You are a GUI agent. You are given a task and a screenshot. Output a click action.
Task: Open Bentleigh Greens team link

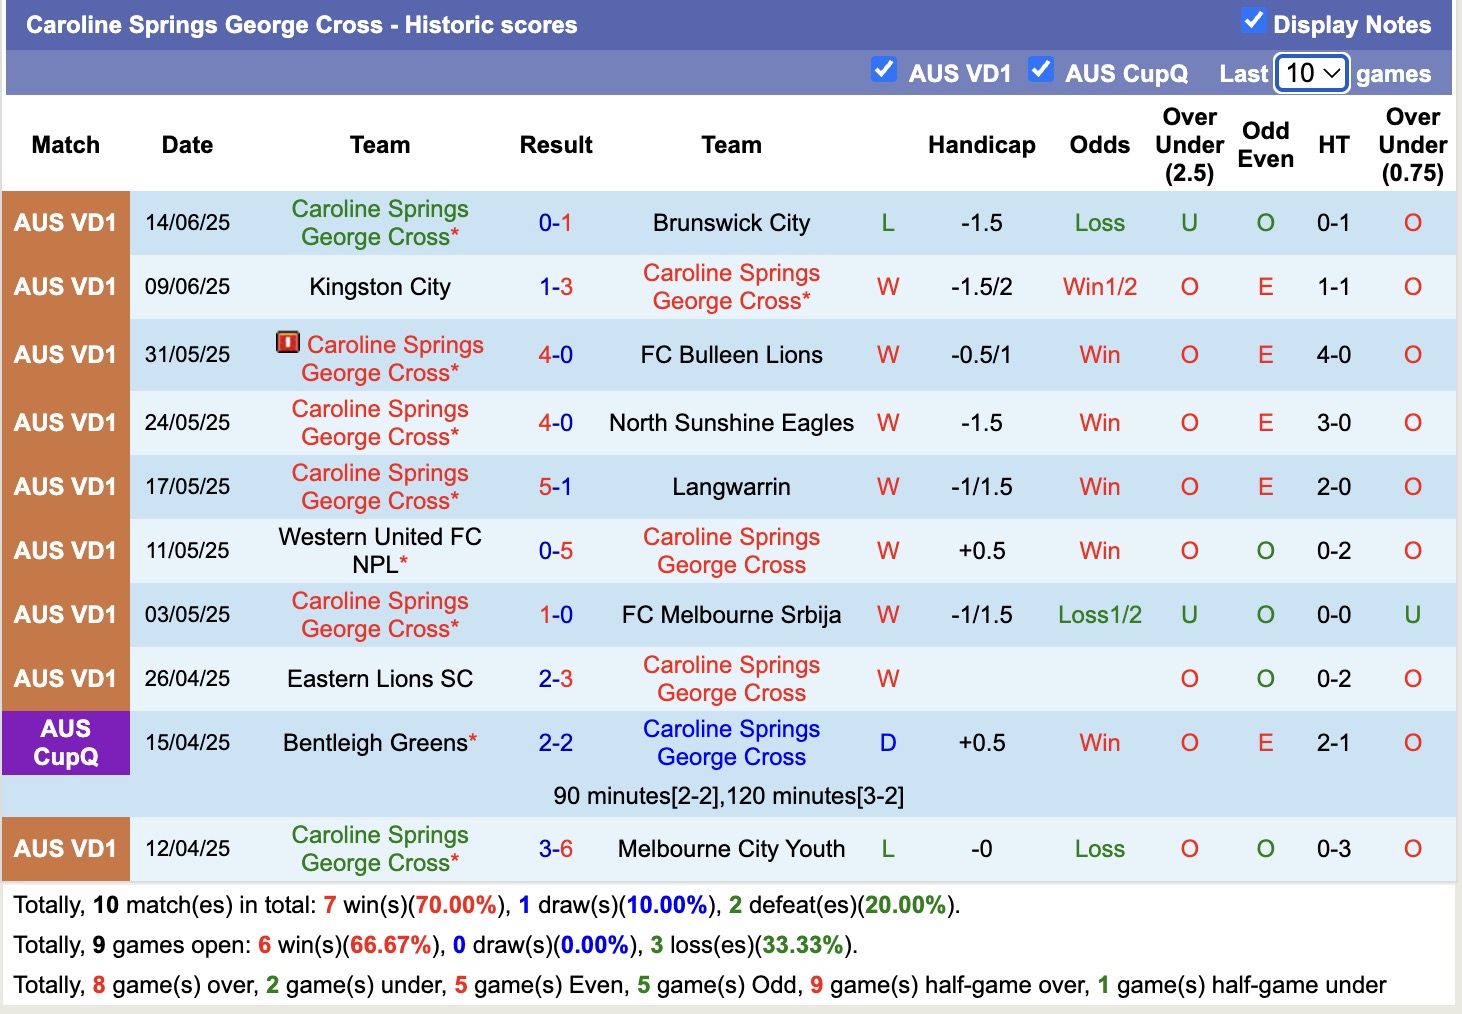[x=375, y=743]
